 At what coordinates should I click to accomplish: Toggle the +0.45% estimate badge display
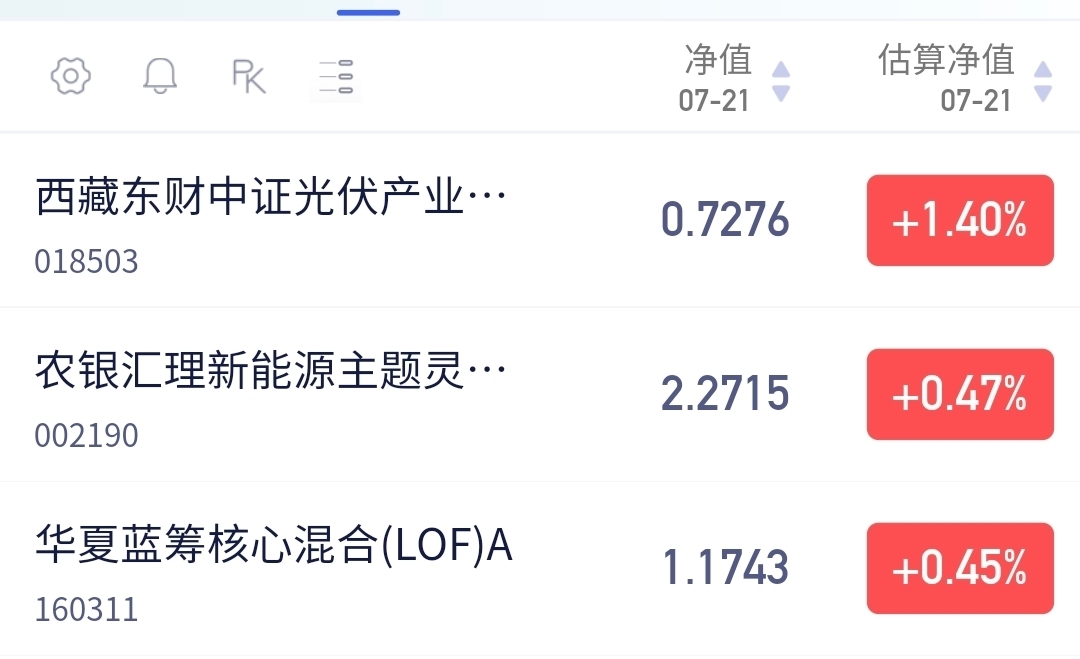pos(960,568)
